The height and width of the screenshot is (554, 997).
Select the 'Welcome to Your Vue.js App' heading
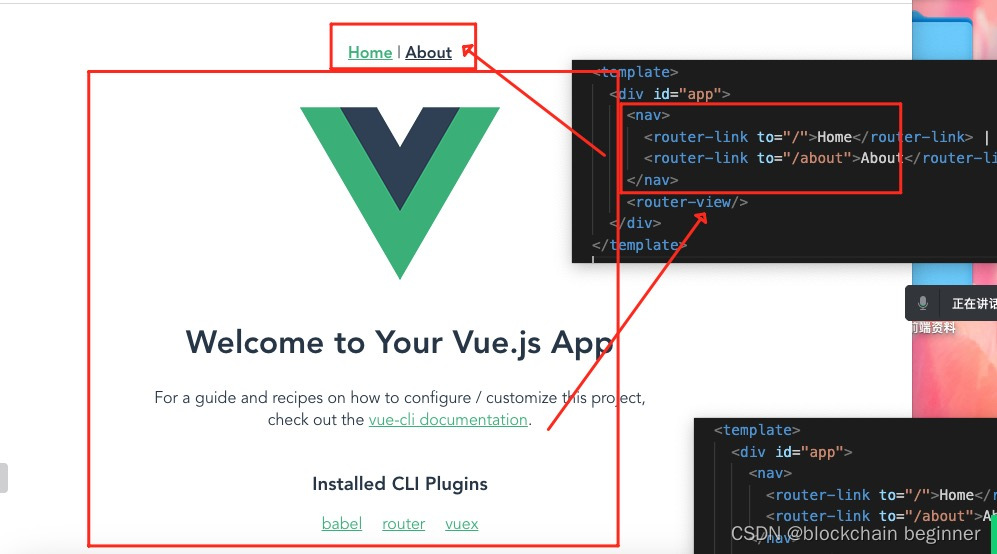[x=400, y=343]
